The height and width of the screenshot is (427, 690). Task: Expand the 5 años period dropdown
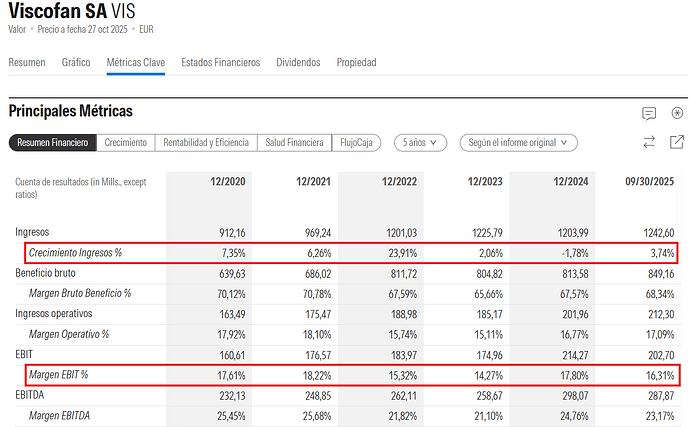coord(420,143)
